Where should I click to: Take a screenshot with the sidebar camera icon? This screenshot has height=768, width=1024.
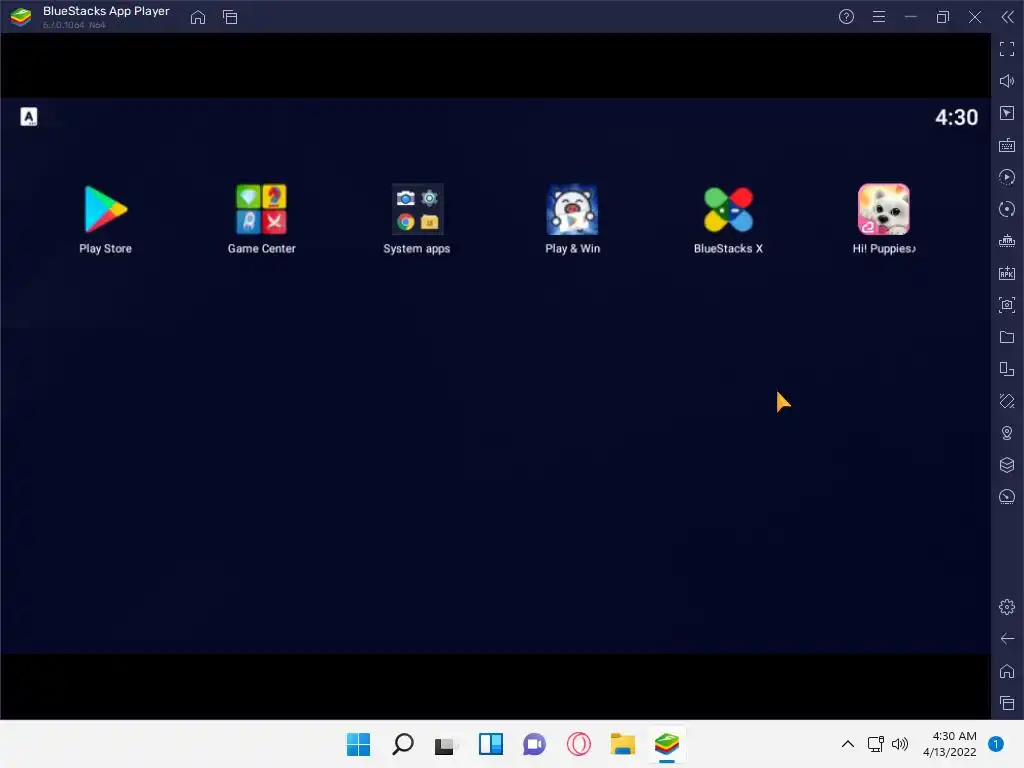tap(1007, 305)
